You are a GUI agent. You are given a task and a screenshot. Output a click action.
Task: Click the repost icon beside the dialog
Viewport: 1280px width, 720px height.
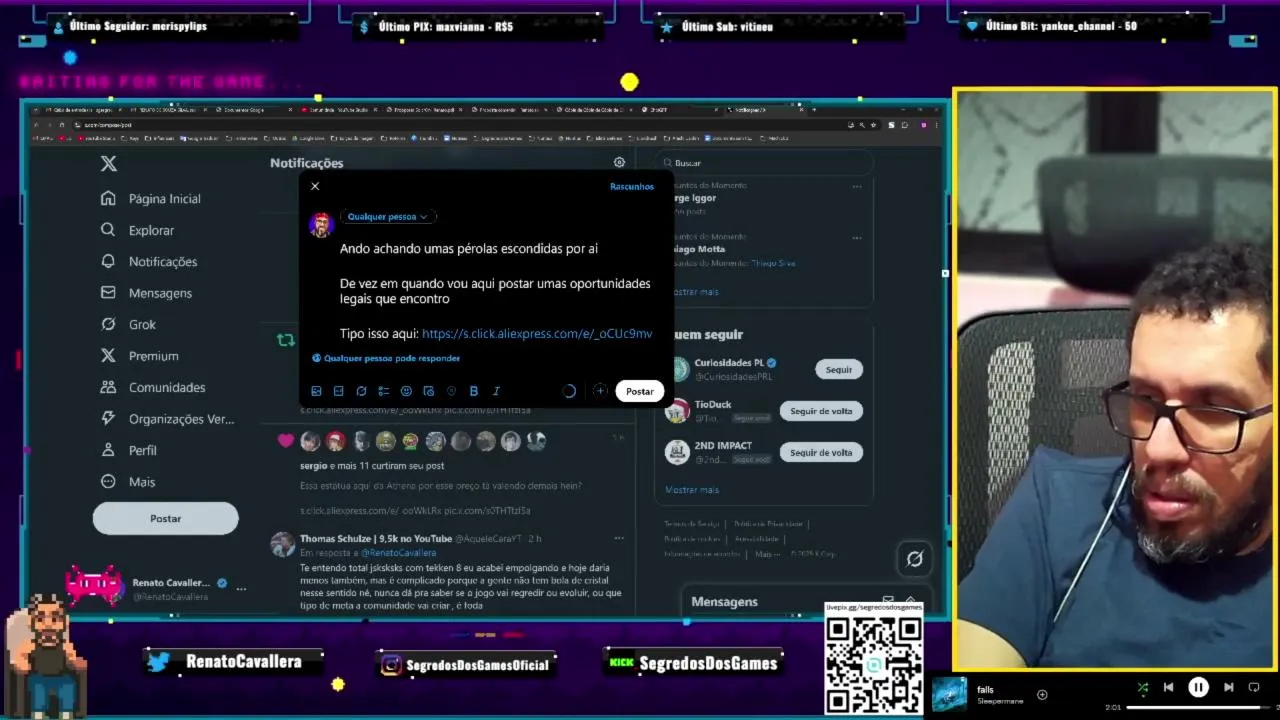tap(286, 340)
